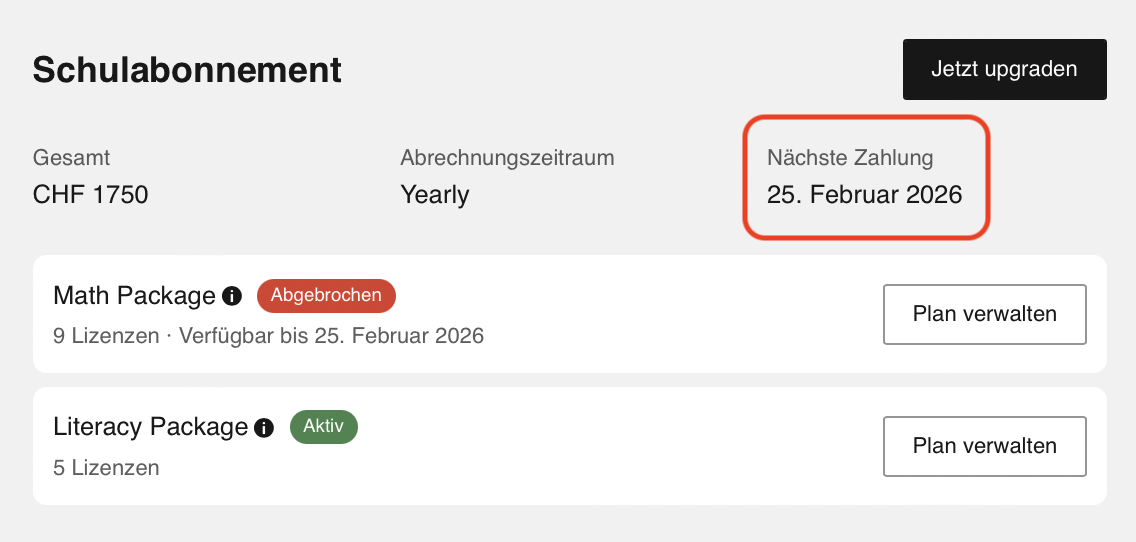Click the red Abgebrochen status badge
Viewport: 1136px width, 542px height.
(x=326, y=295)
